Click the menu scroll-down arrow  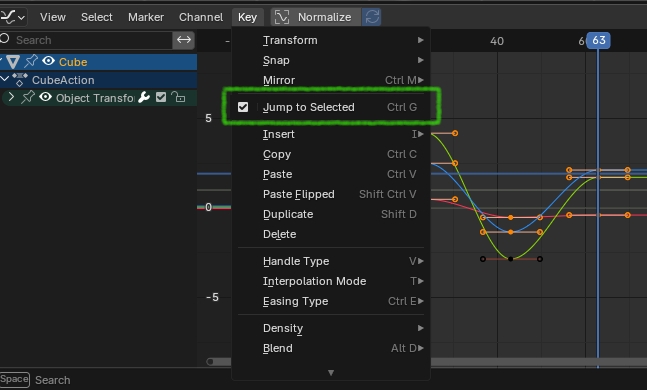coord(331,373)
